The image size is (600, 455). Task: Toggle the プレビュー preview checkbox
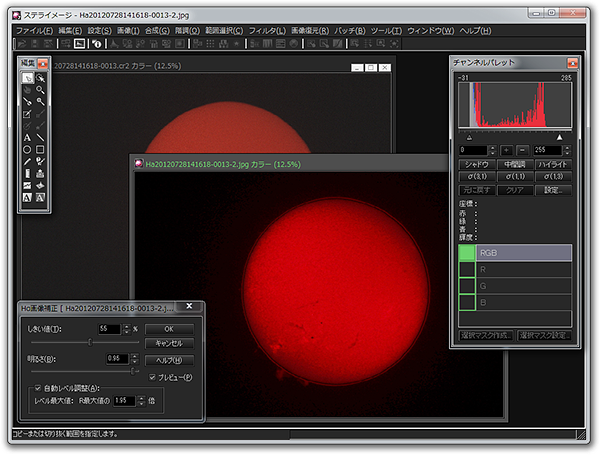151,376
